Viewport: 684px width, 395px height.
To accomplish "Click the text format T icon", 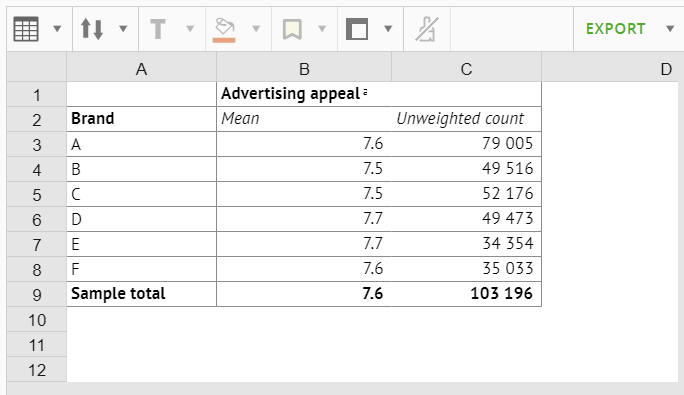I will (x=158, y=29).
